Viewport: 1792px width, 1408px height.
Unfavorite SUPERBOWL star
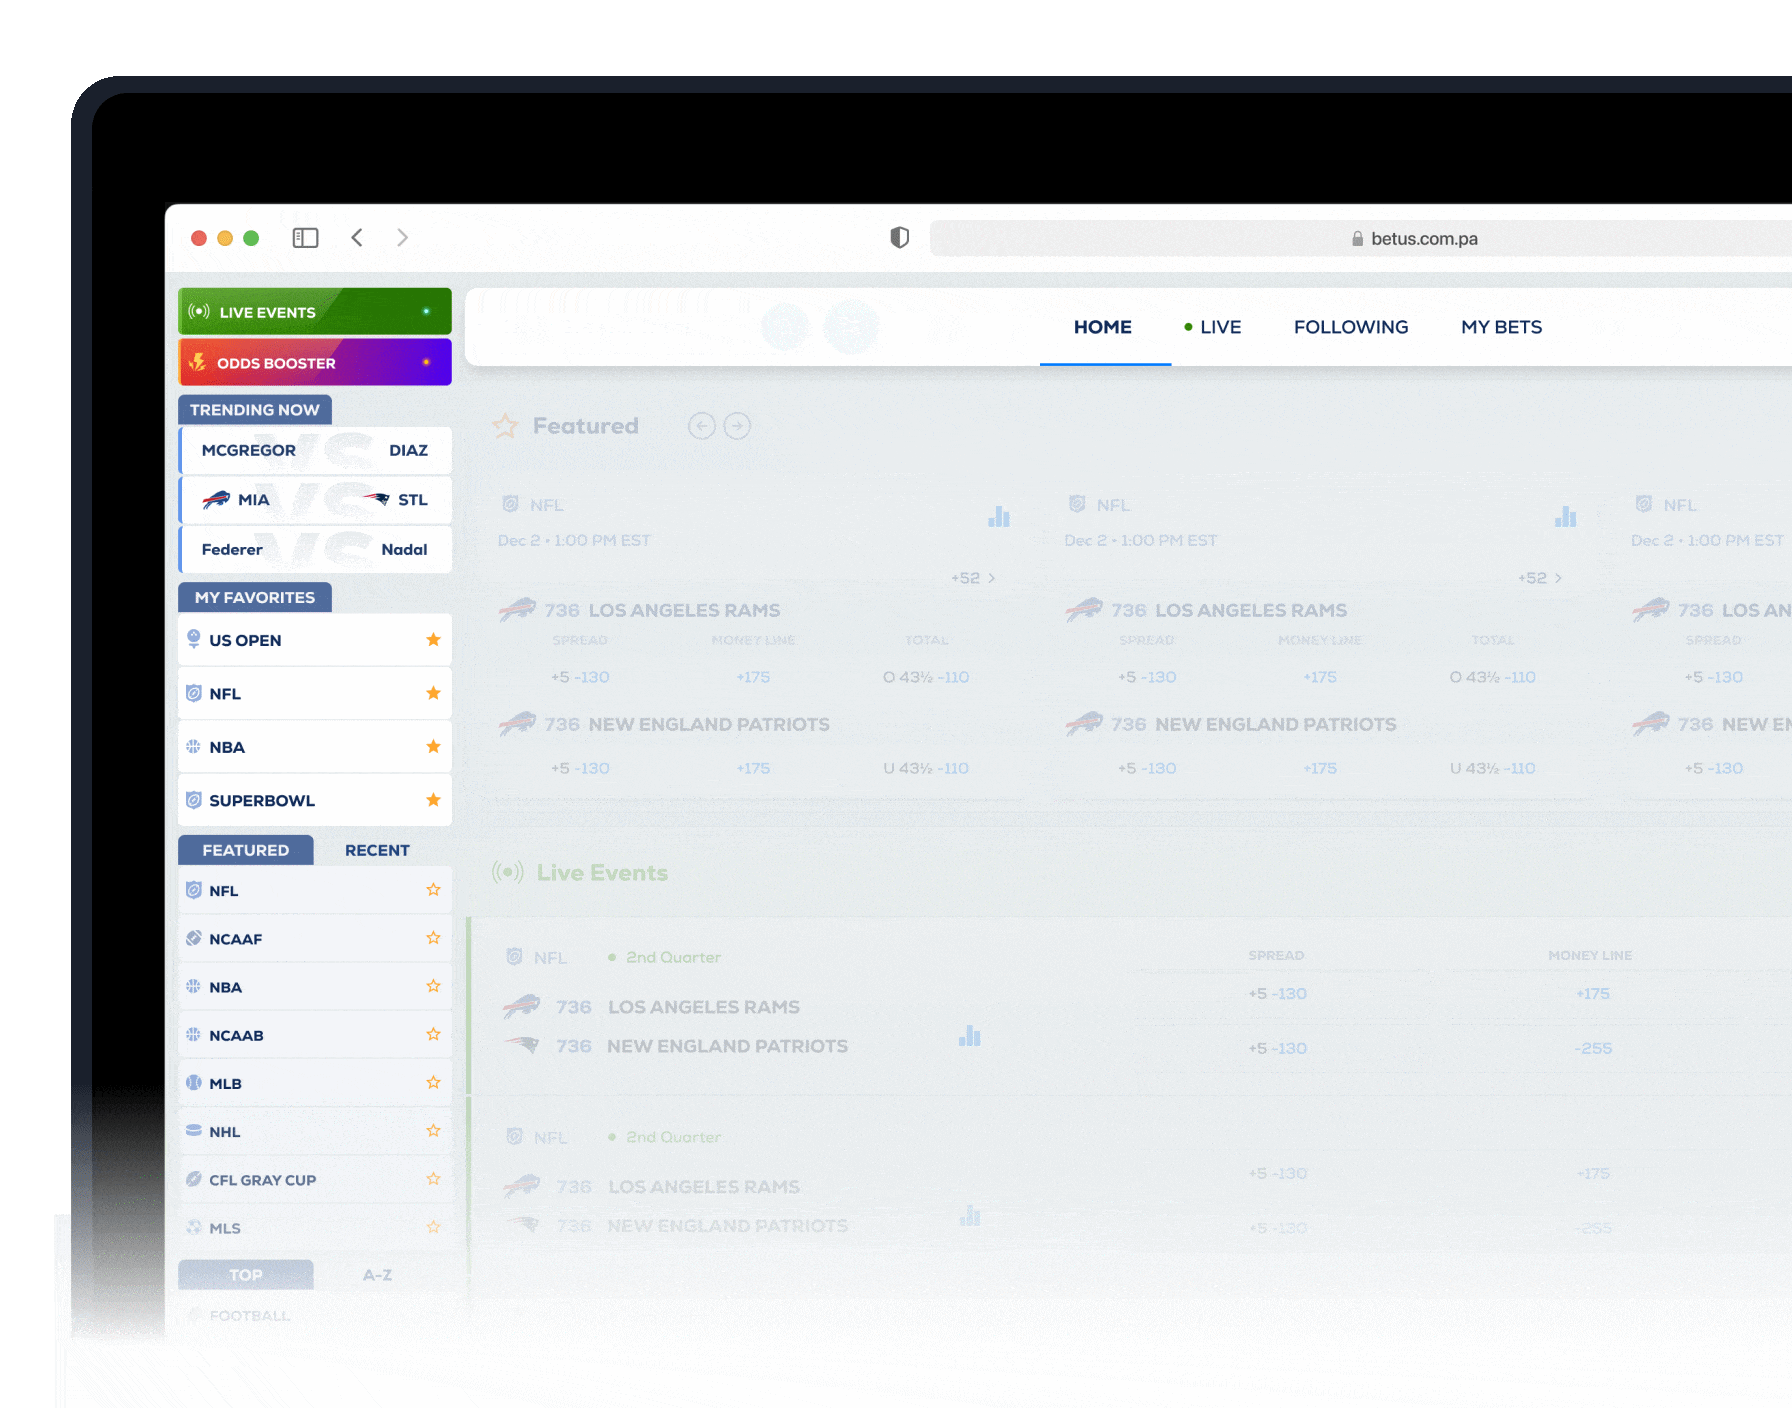point(433,800)
